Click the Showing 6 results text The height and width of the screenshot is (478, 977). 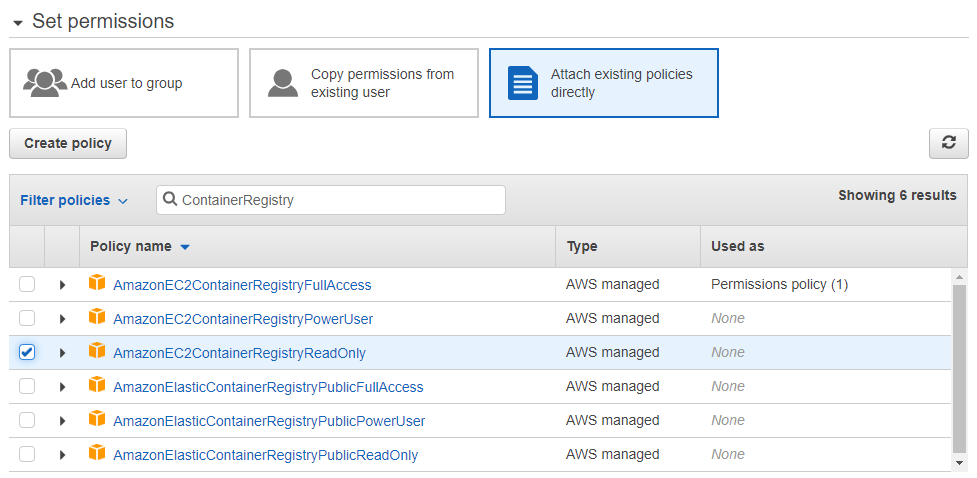(x=897, y=195)
